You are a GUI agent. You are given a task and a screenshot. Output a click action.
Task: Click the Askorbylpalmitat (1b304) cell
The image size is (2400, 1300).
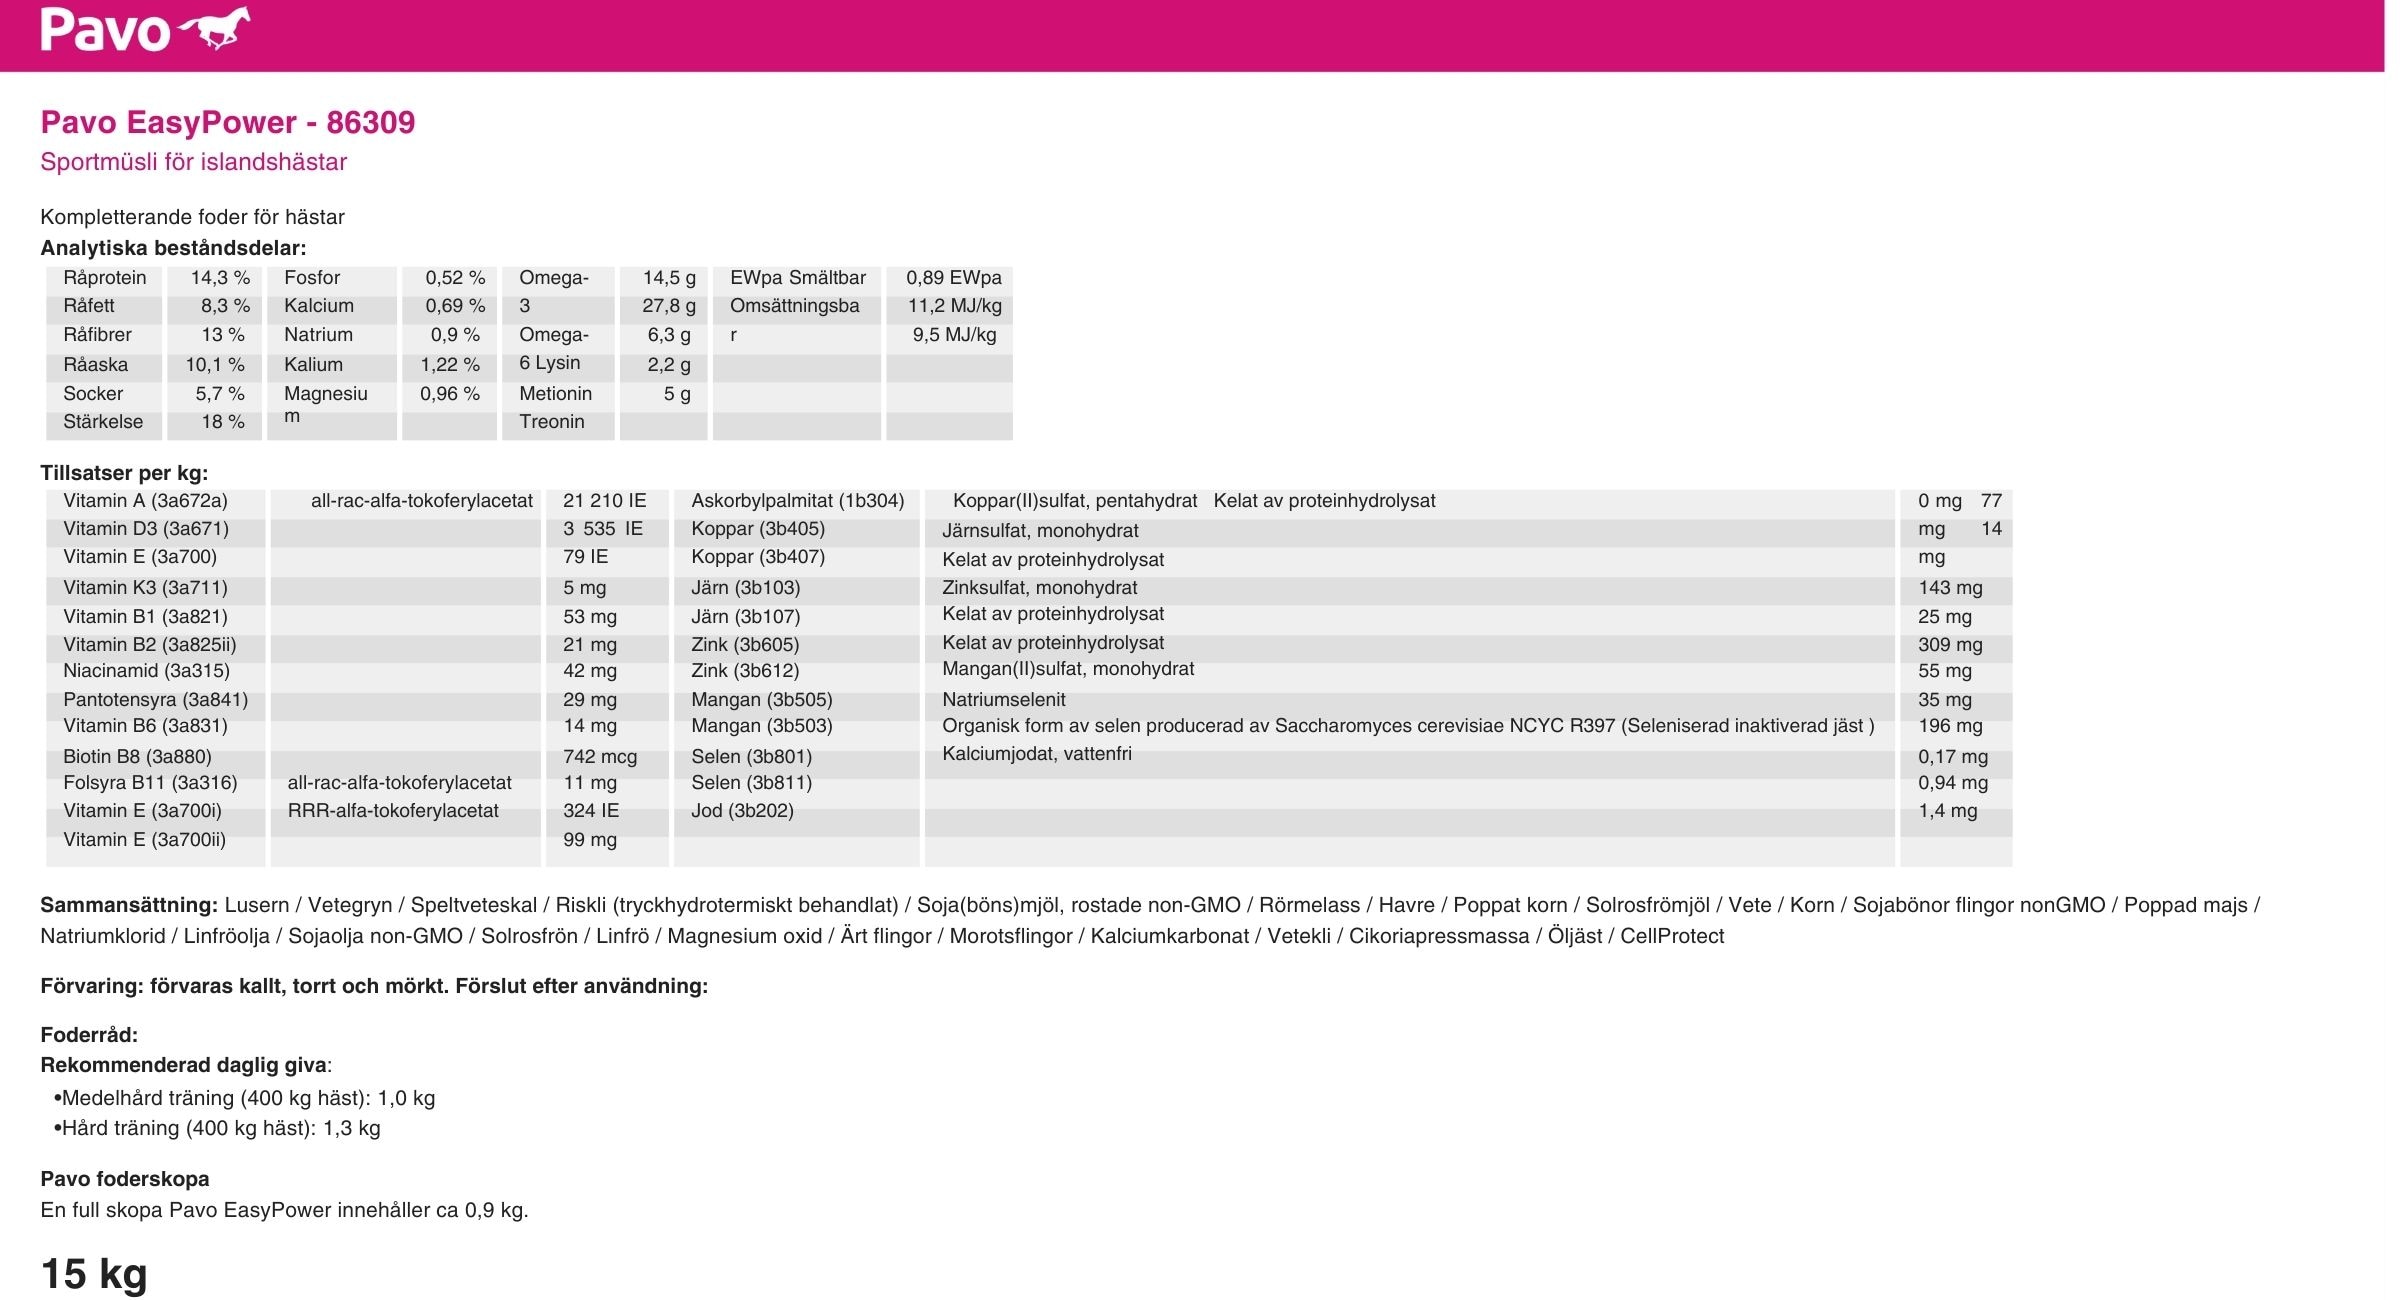click(x=797, y=501)
